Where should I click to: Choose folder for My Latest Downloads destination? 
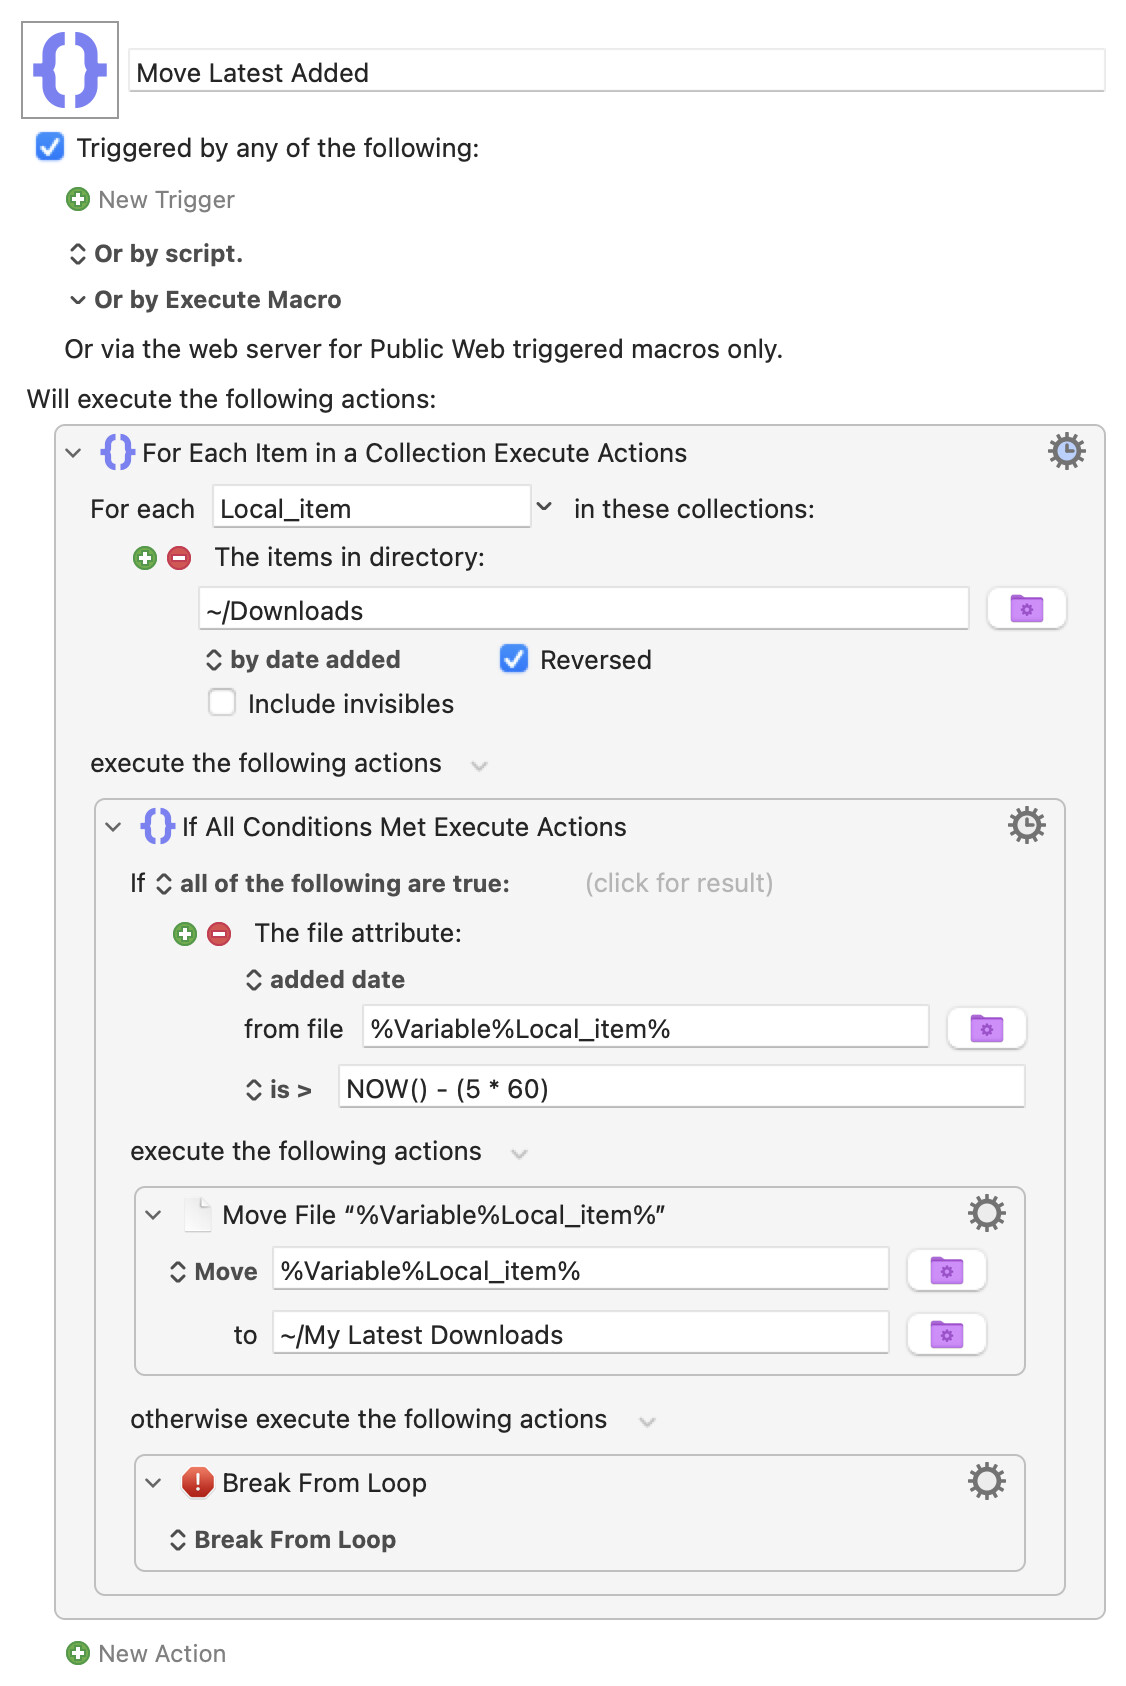coord(946,1334)
